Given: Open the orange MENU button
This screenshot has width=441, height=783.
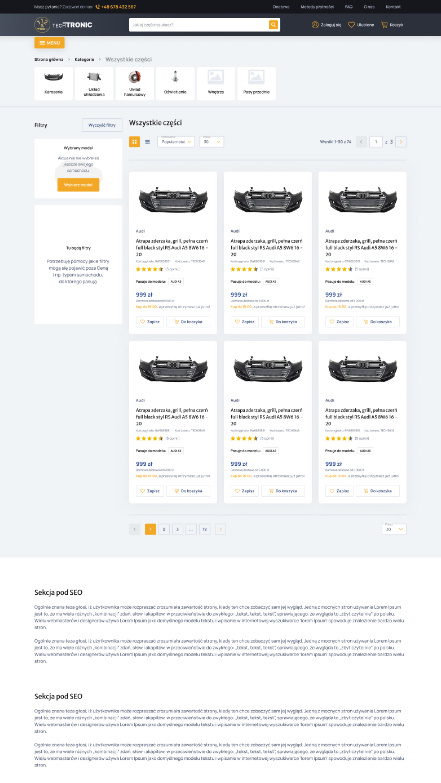Looking at the screenshot, I should 49,43.
